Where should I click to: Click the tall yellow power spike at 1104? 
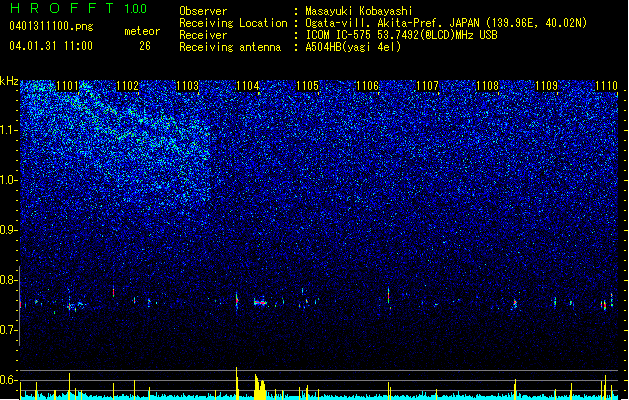click(x=237, y=383)
